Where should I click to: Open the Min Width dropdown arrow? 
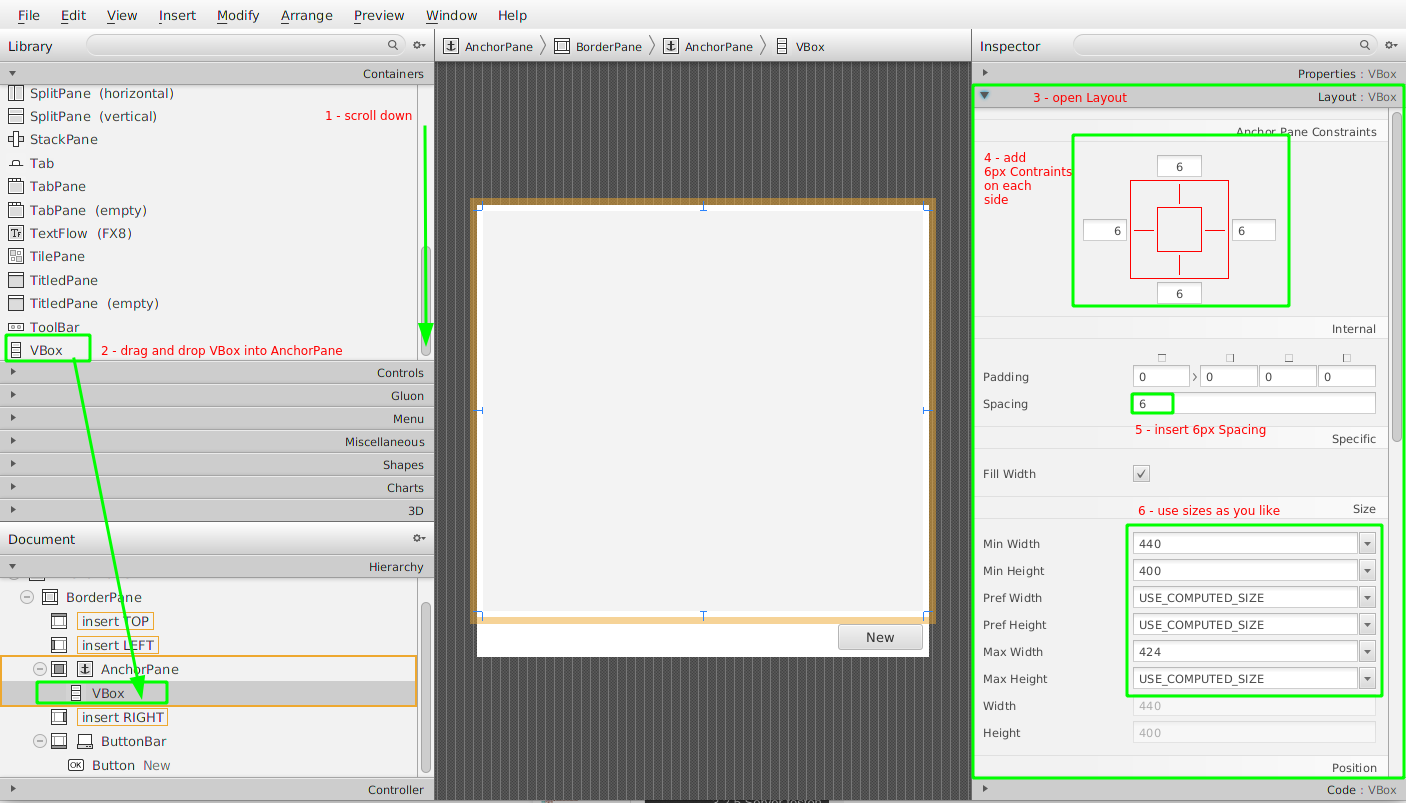pos(1367,544)
